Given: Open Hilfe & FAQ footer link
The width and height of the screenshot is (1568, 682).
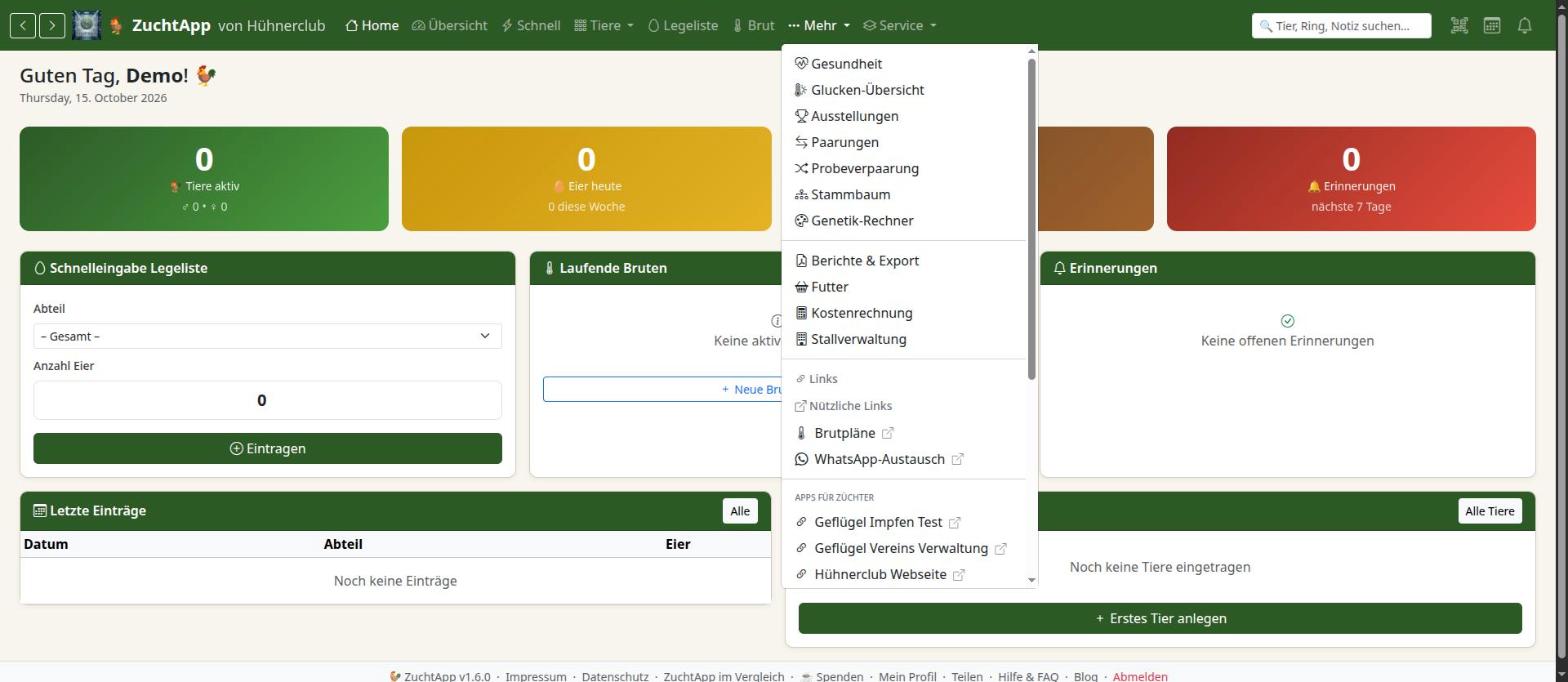Looking at the screenshot, I should 1028,677.
